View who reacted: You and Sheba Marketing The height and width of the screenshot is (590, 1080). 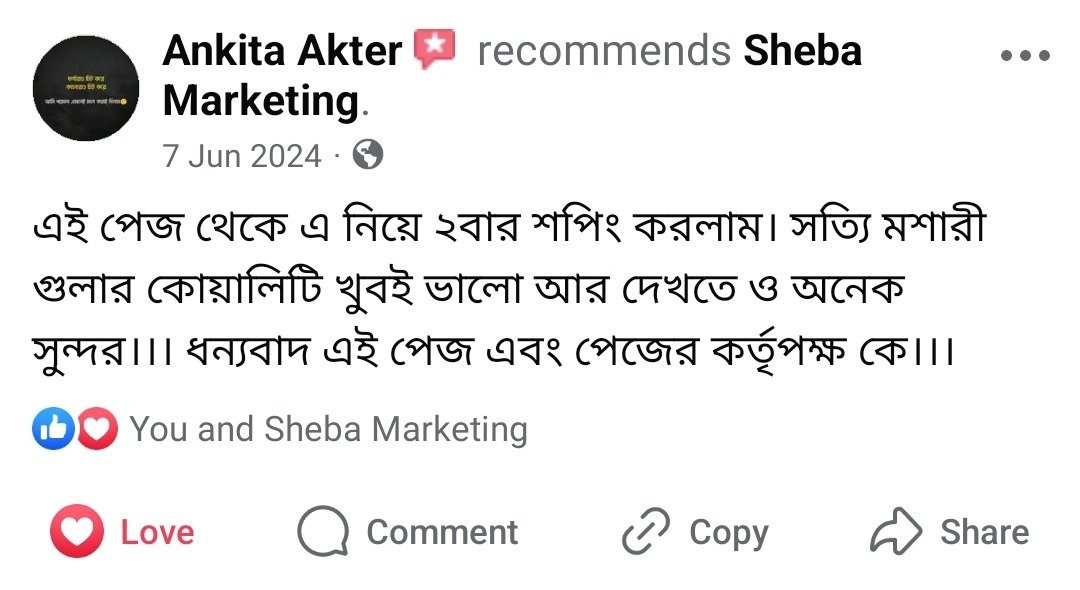click(328, 429)
